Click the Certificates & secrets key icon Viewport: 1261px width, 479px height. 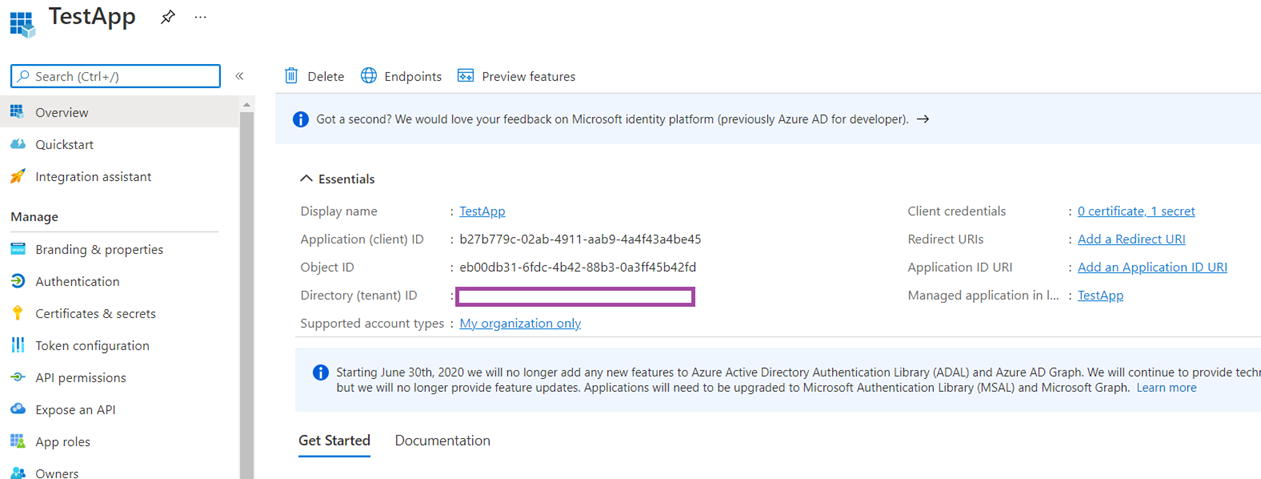tap(18, 313)
